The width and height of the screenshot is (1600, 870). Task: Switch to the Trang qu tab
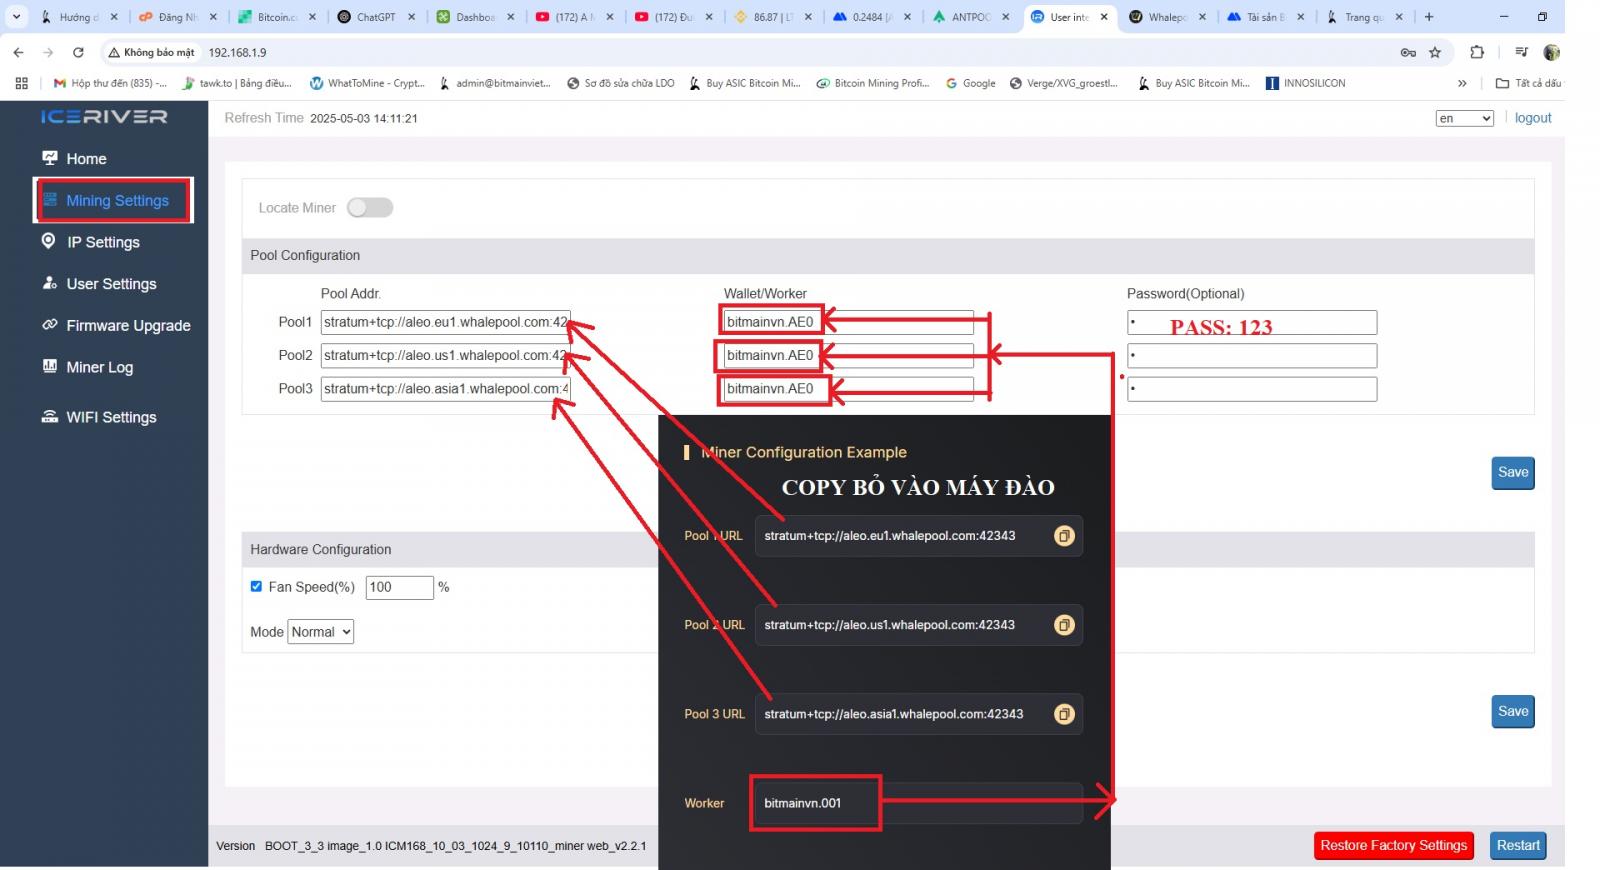(1366, 17)
